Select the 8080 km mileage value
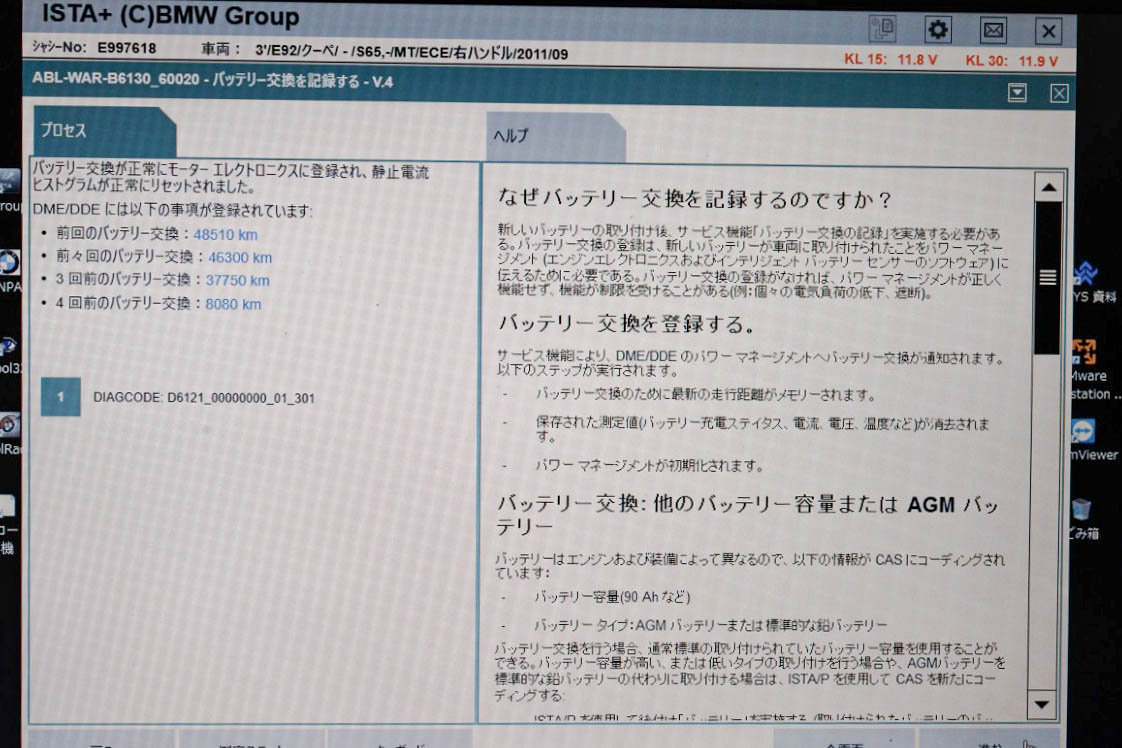The image size is (1122, 748). pos(233,304)
